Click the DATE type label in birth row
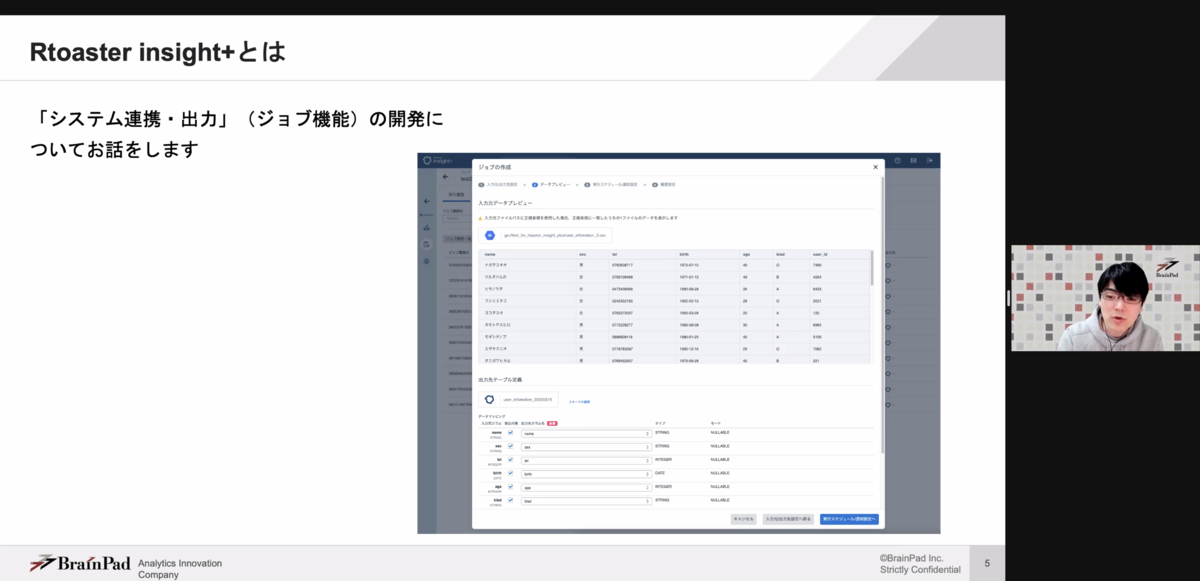This screenshot has width=1200, height=581. click(x=660, y=473)
